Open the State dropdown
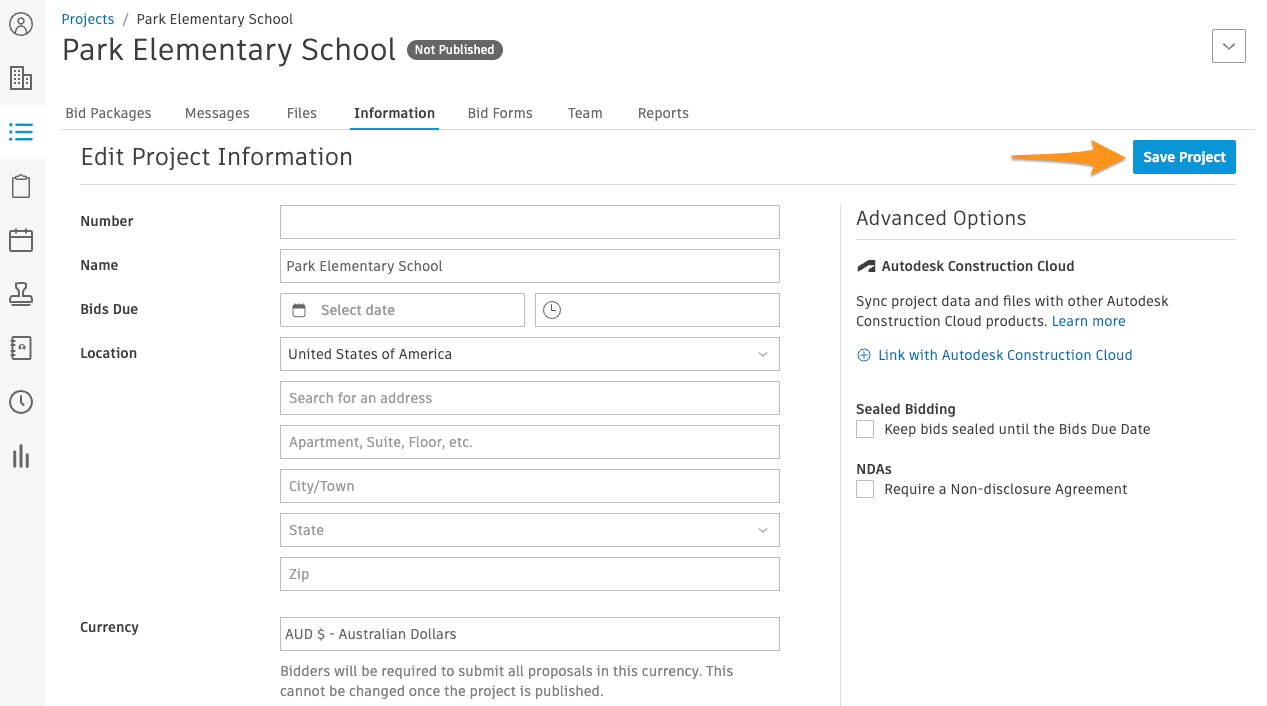Screen dimensions: 1267x706 (530, 530)
